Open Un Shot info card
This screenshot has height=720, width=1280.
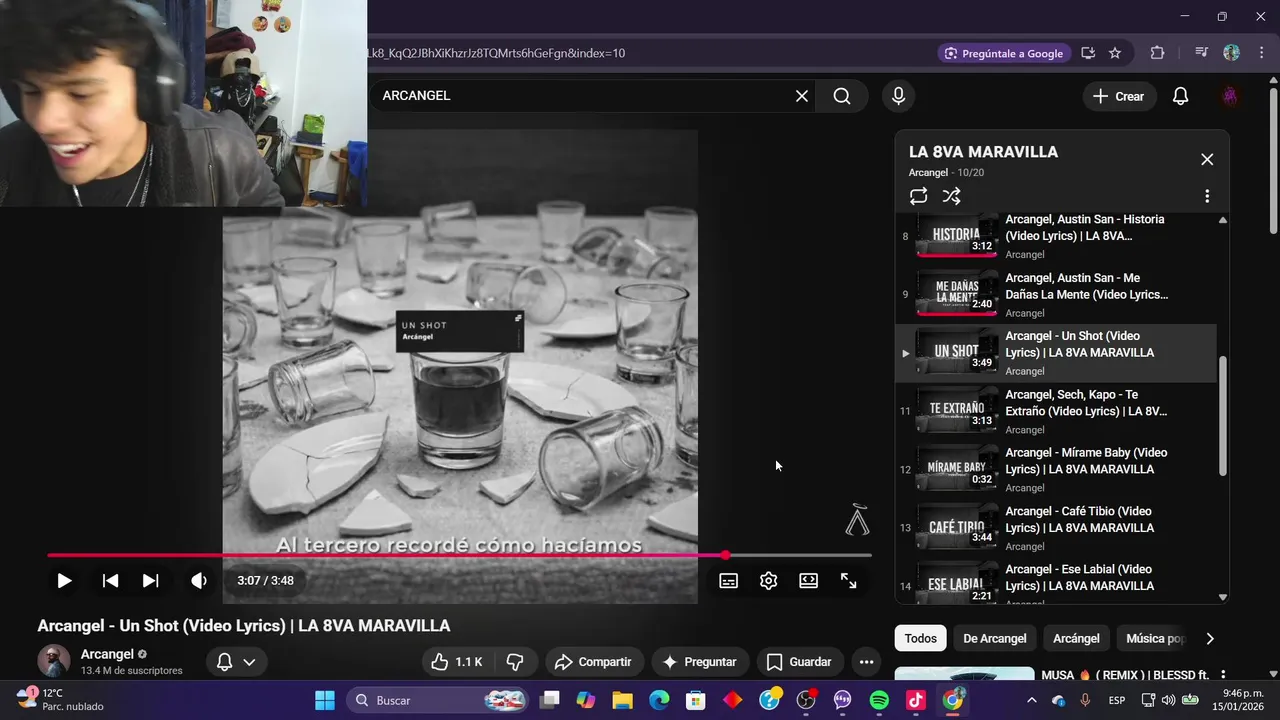coord(459,330)
